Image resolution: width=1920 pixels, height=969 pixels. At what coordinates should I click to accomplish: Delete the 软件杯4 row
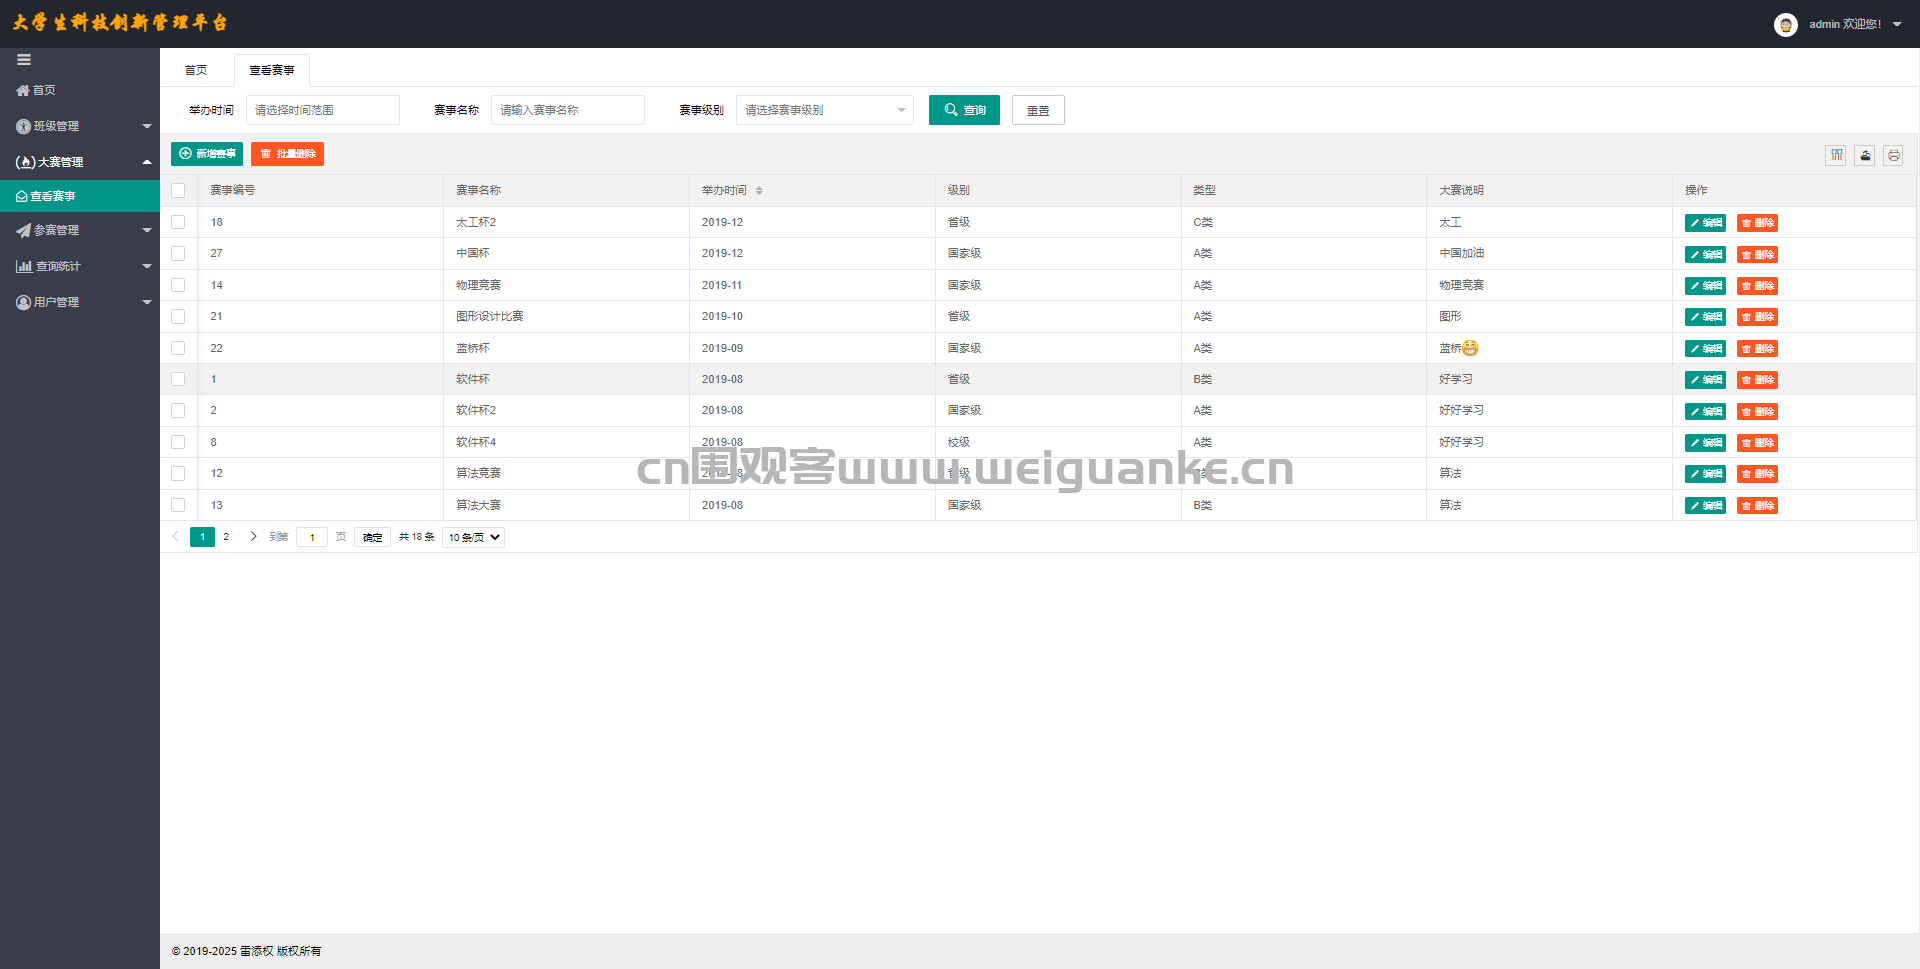pyautogui.click(x=1757, y=443)
